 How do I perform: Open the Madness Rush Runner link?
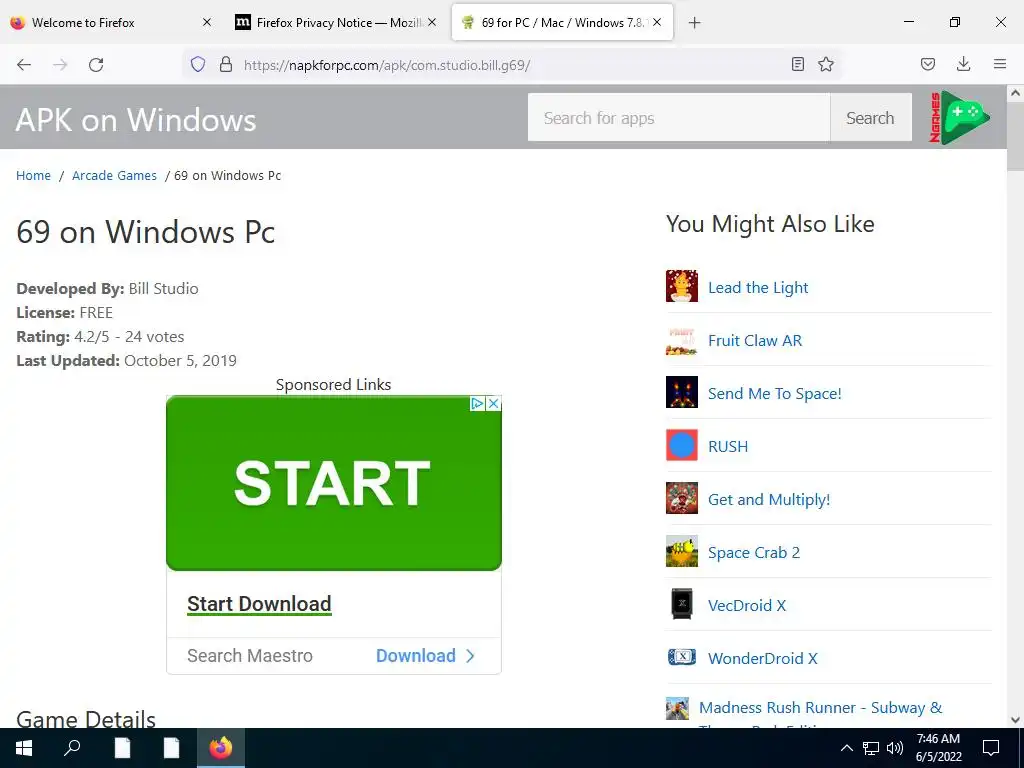[820, 708]
